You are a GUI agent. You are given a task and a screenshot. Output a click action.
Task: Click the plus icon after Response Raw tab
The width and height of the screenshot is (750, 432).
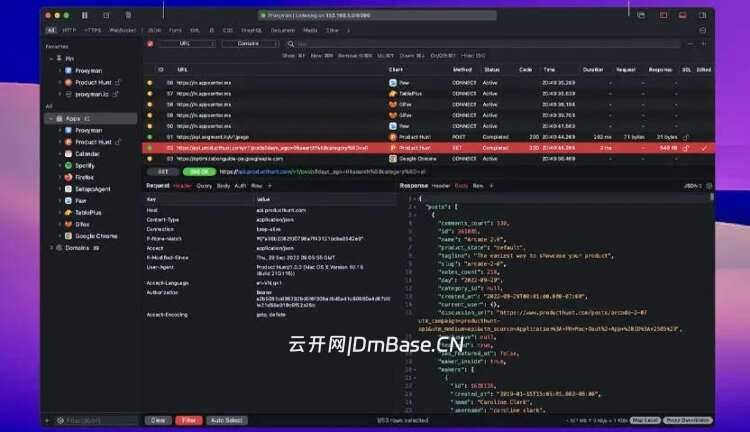[491, 186]
